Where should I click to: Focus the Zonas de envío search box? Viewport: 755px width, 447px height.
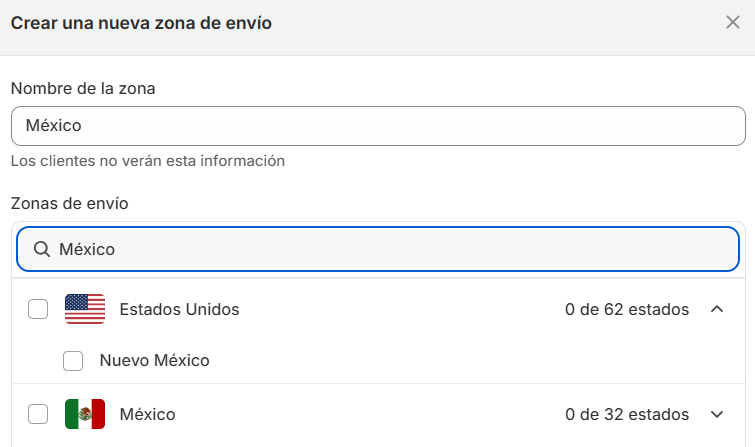click(x=378, y=249)
